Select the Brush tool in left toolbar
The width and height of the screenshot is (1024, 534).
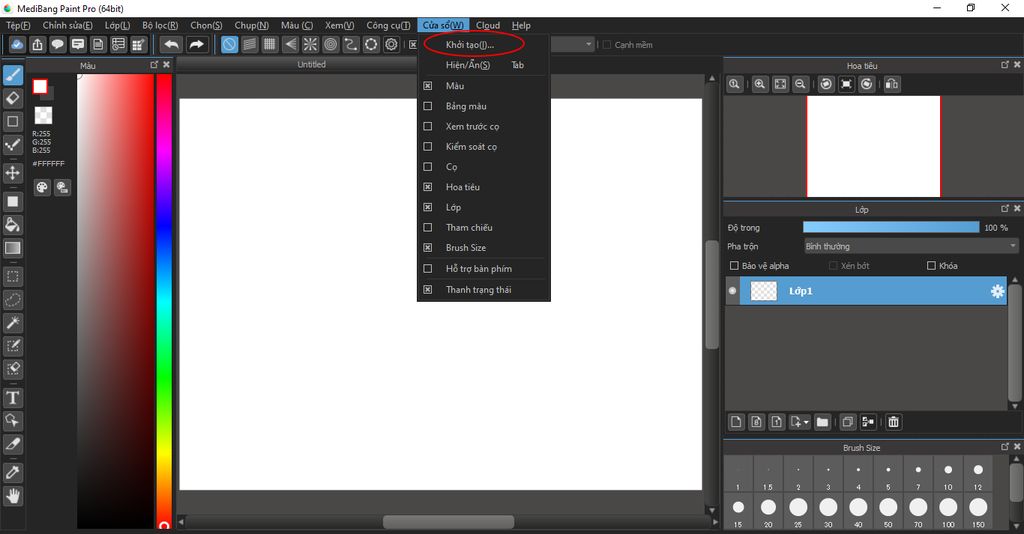(12, 76)
